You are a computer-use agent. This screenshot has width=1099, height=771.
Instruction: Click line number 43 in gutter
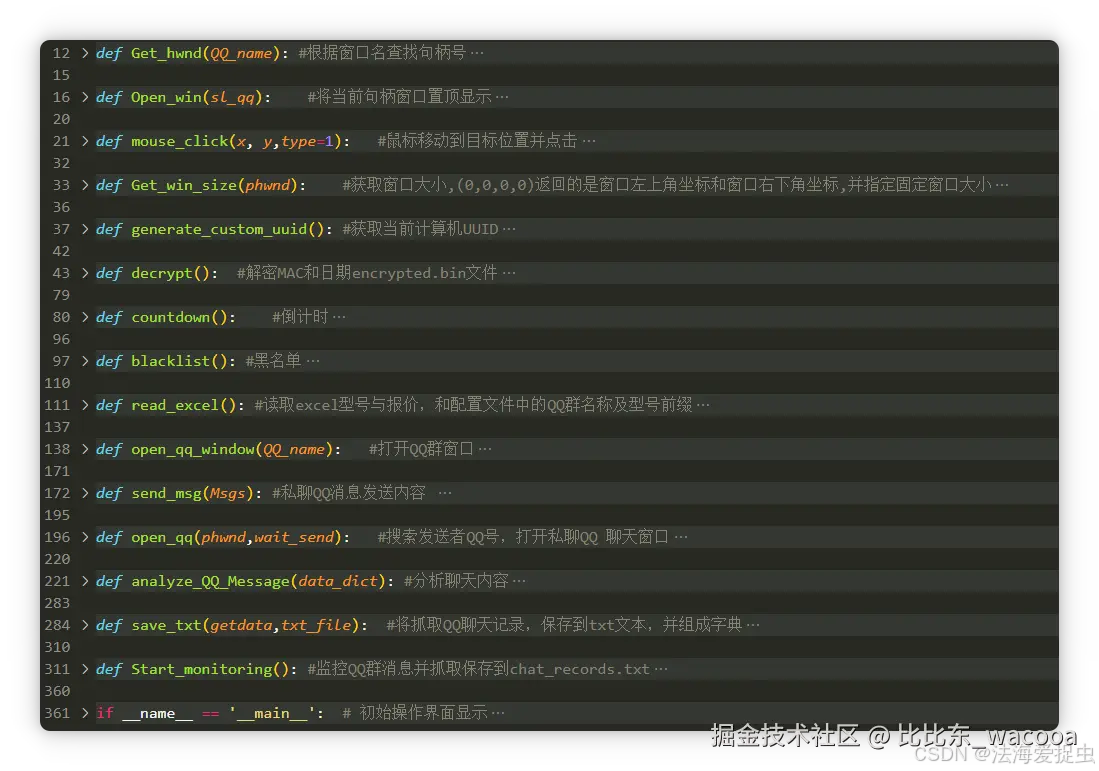click(62, 273)
